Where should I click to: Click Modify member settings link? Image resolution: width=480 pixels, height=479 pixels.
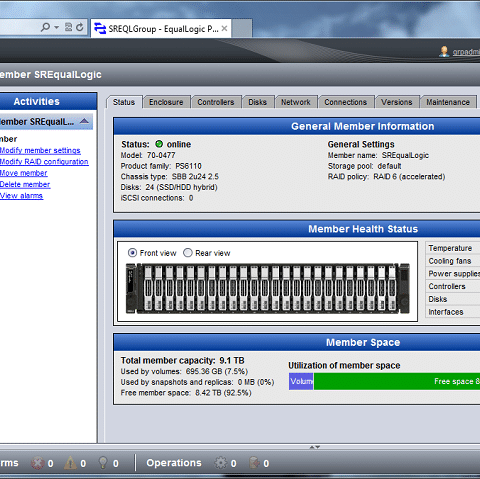tap(40, 150)
